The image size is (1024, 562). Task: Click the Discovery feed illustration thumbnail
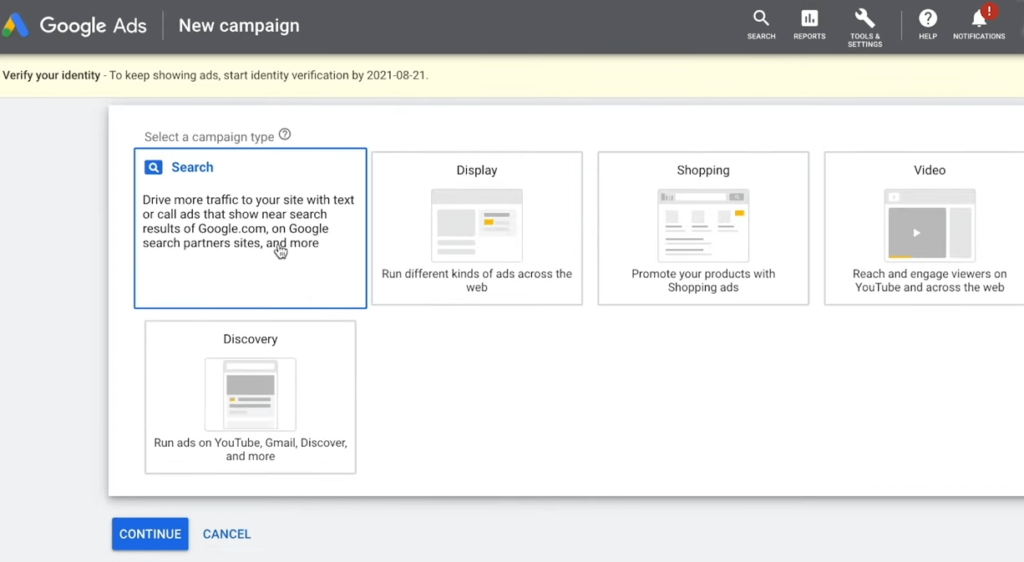click(x=250, y=394)
